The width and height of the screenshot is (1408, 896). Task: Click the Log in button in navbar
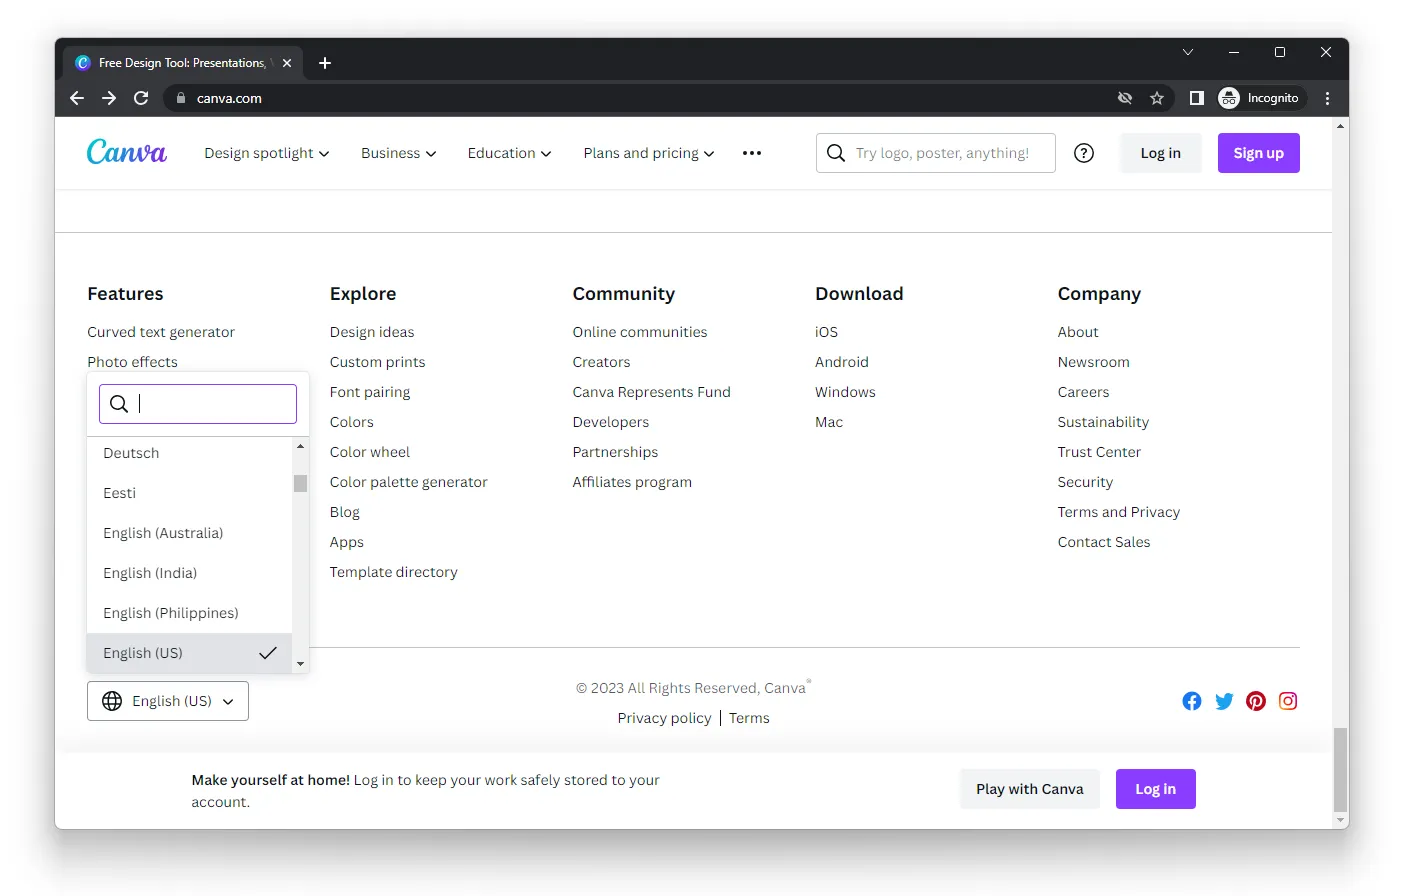(x=1161, y=153)
